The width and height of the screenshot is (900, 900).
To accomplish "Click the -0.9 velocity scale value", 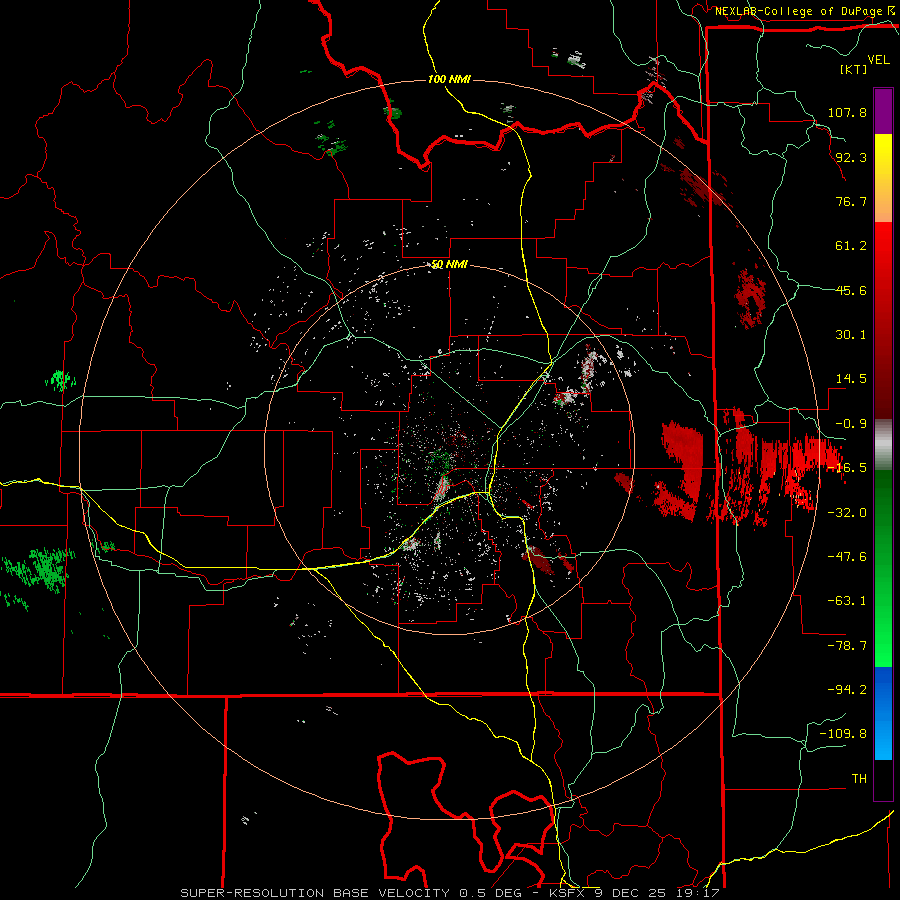I will click(851, 424).
